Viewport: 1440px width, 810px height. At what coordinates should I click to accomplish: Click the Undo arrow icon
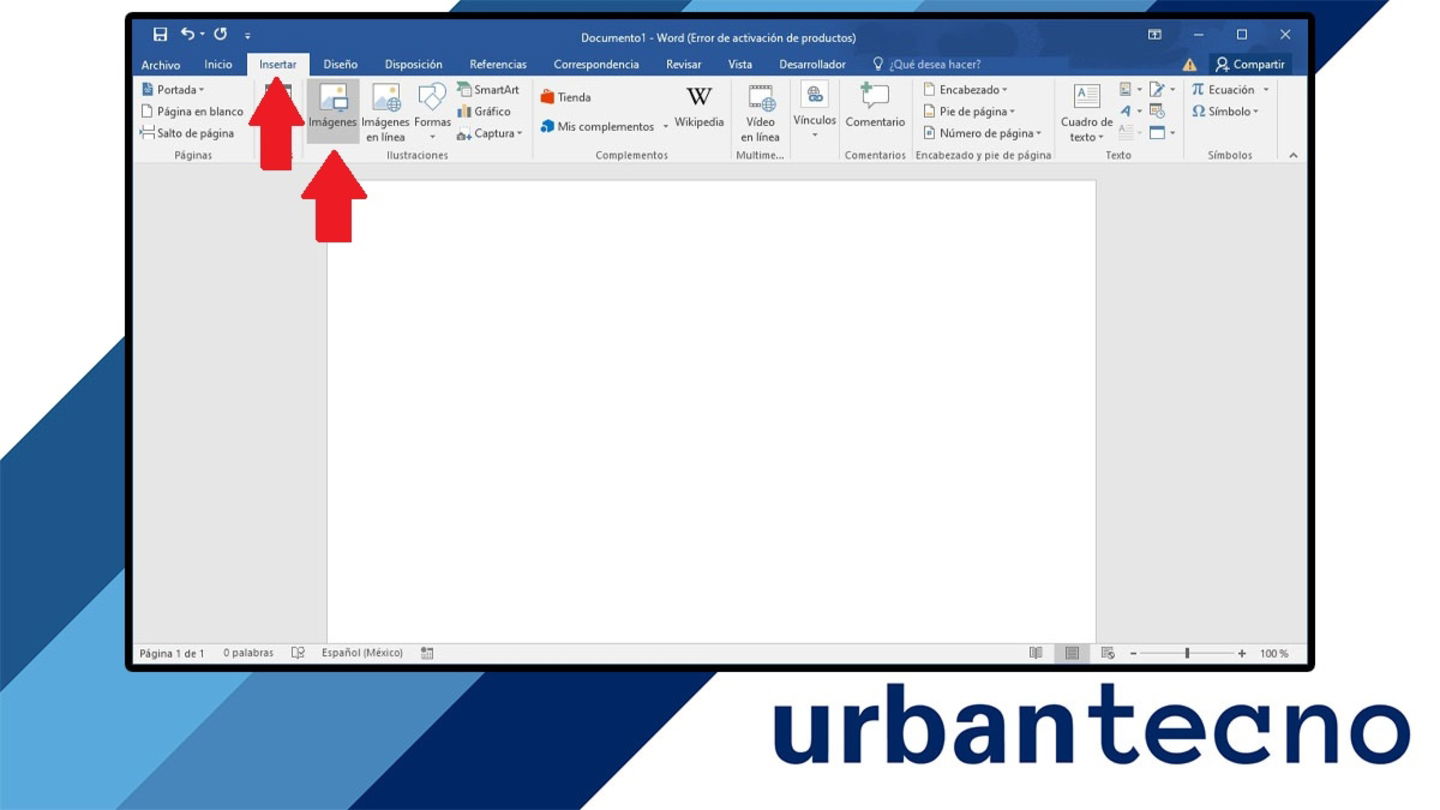[x=187, y=34]
